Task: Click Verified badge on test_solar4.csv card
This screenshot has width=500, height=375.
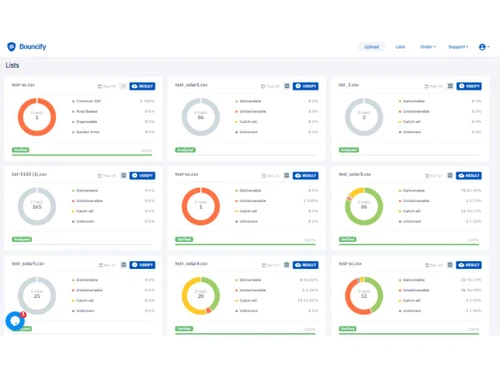Action: coord(184,329)
